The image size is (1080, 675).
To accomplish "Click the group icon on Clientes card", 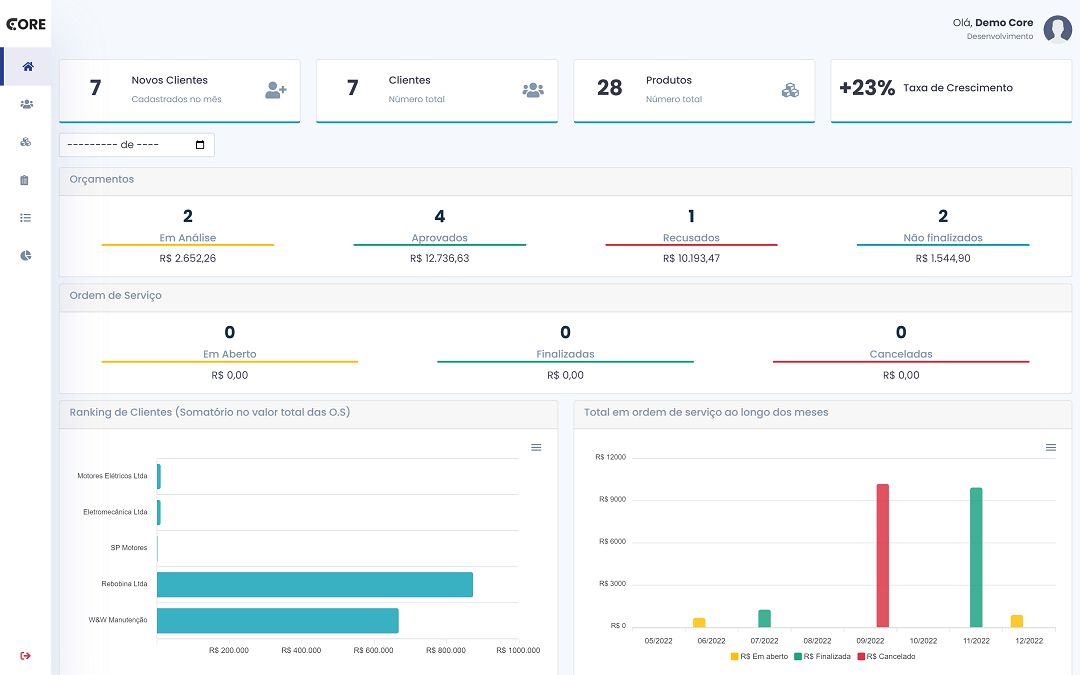I will [x=533, y=90].
